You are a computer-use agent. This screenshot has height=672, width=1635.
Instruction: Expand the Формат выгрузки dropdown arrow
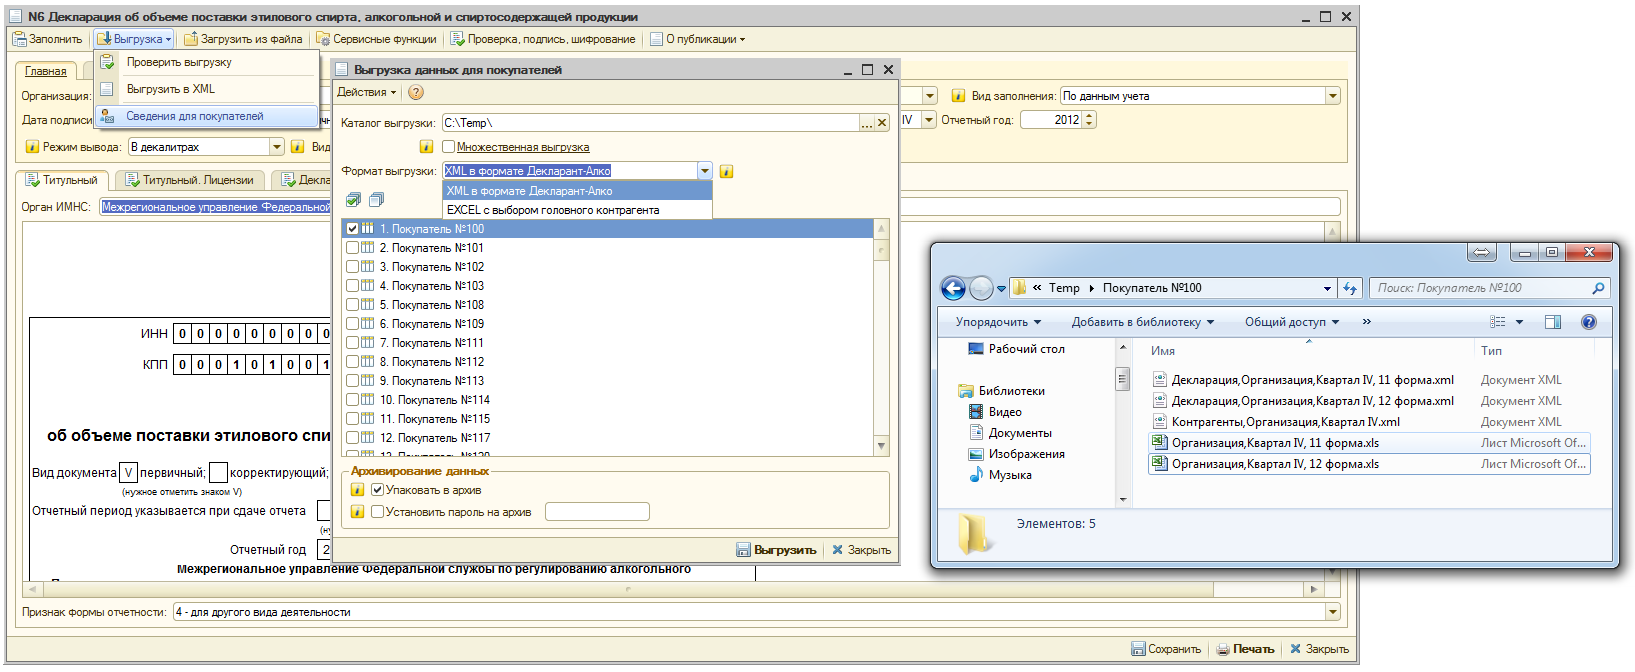(x=704, y=171)
